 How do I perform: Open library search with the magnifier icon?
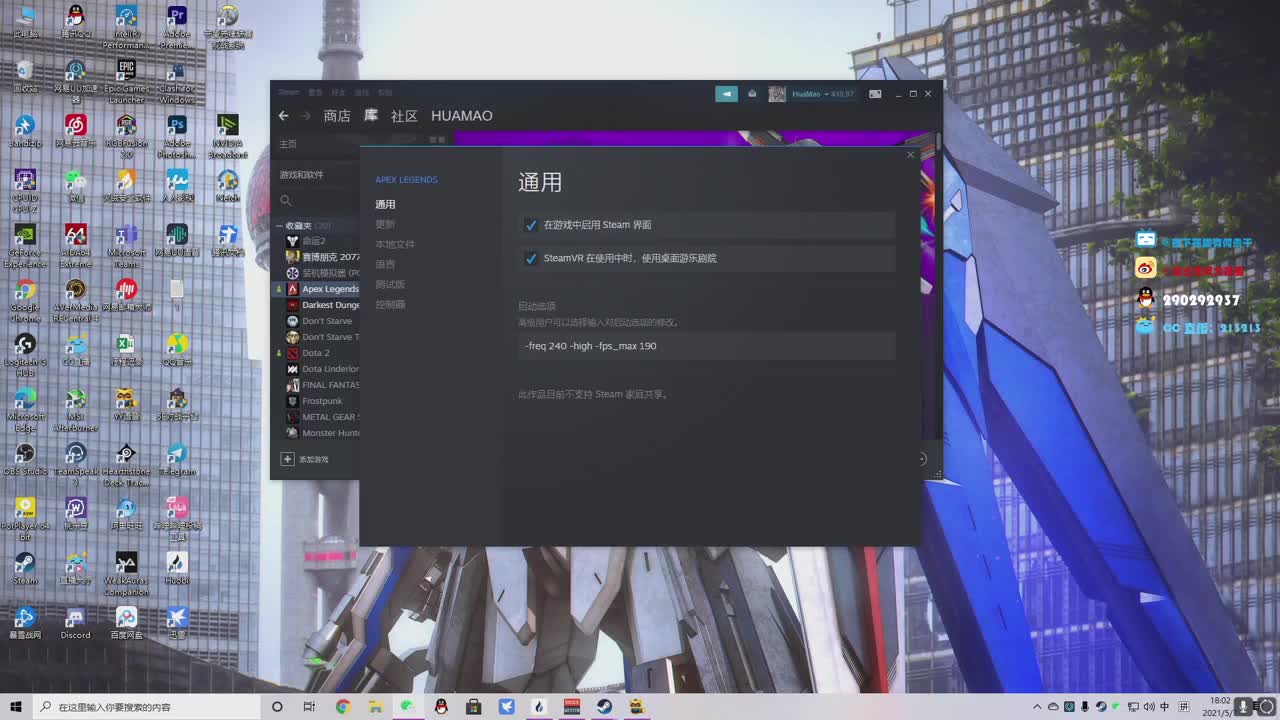[286, 199]
